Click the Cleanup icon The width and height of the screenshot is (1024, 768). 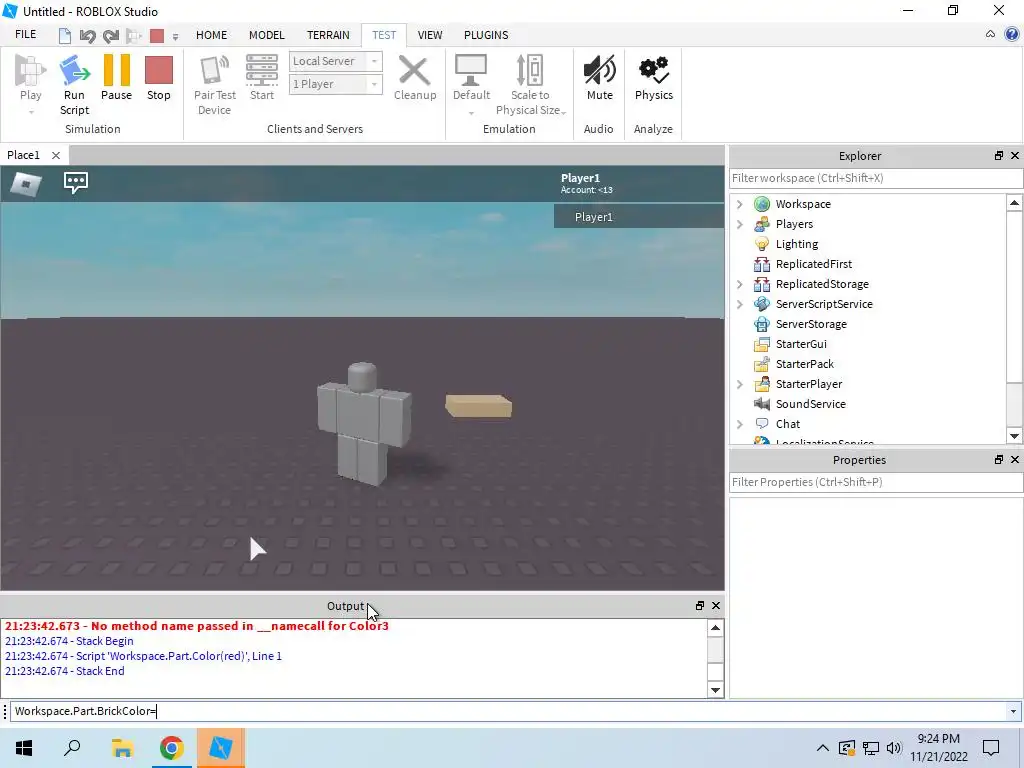tap(415, 71)
